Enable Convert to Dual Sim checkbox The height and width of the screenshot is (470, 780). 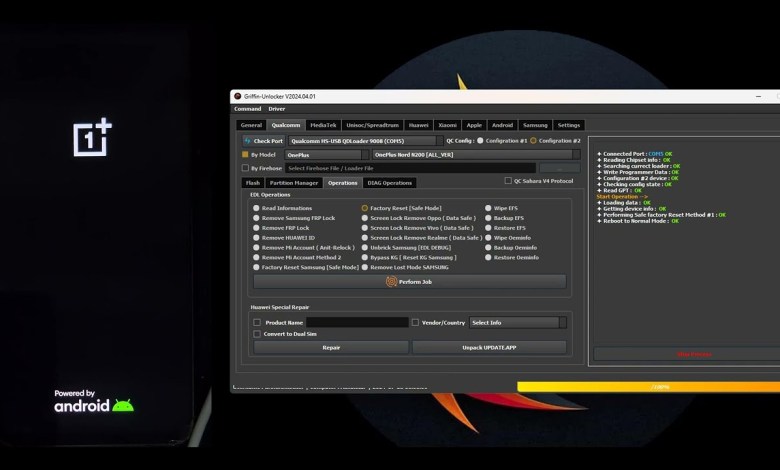point(257,334)
